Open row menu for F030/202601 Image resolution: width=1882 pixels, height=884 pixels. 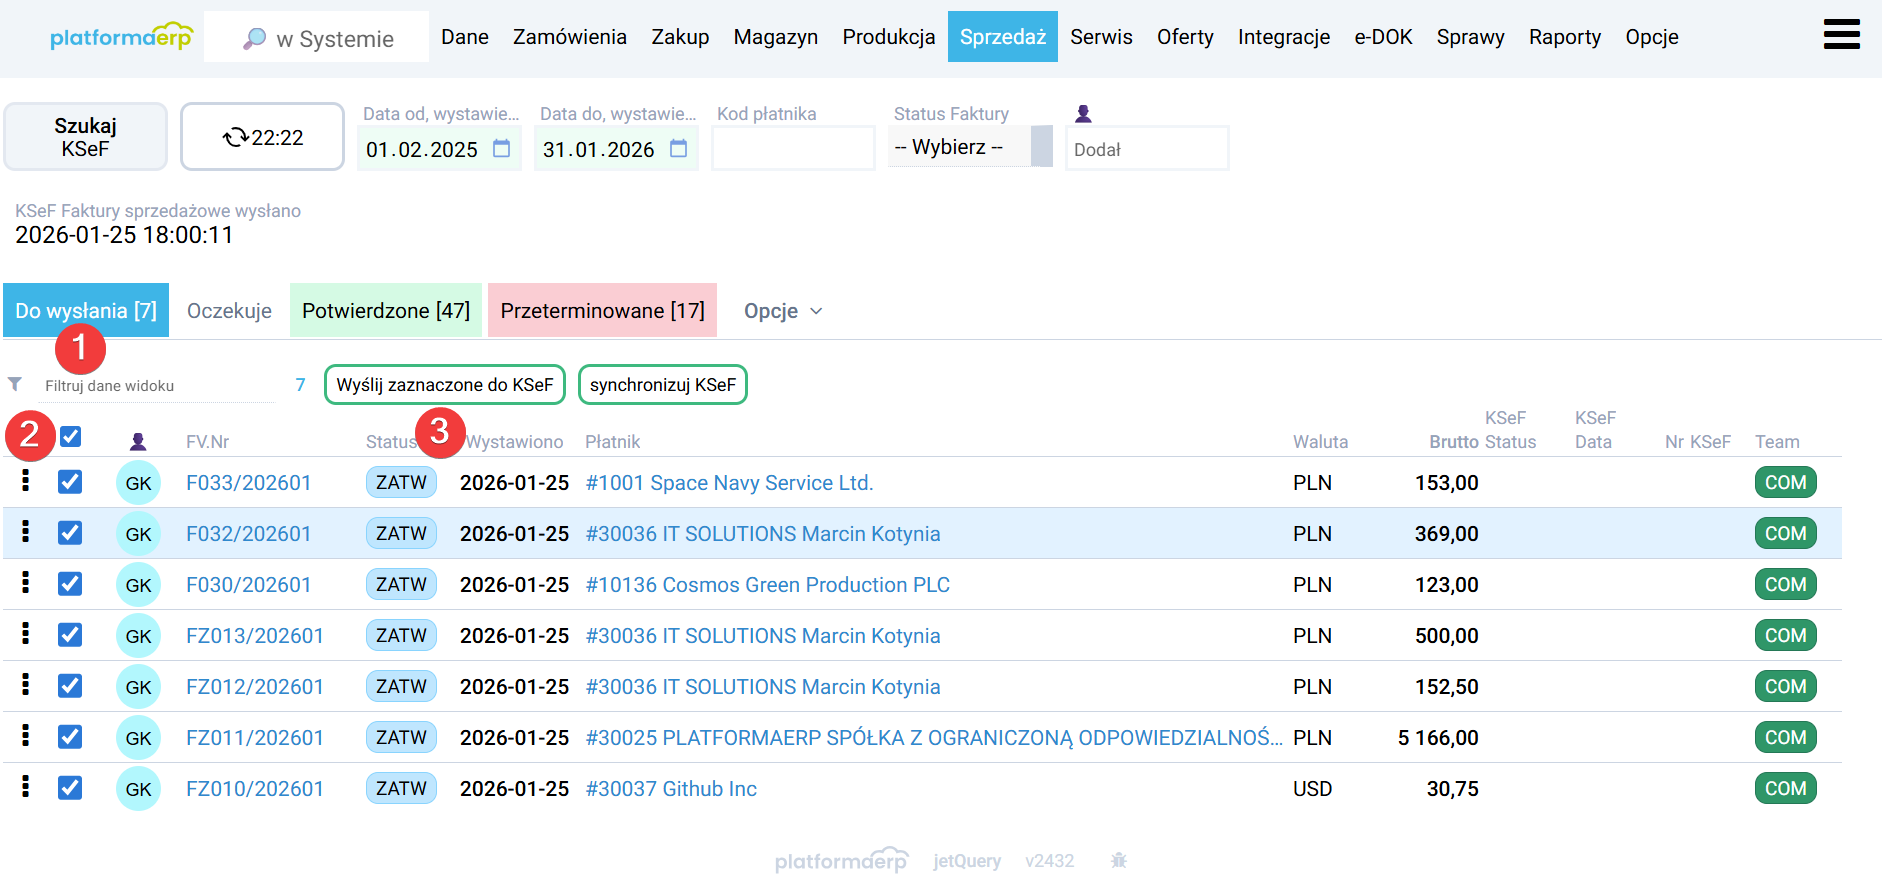pos(26,583)
